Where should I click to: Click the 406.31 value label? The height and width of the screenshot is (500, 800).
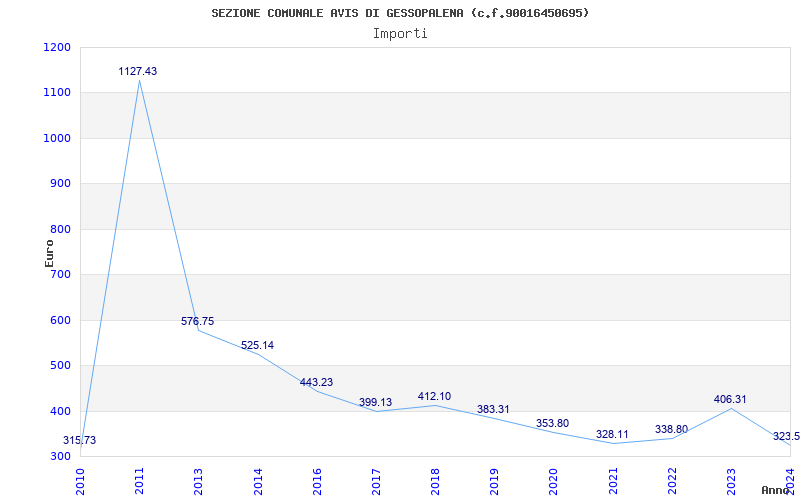(x=730, y=399)
